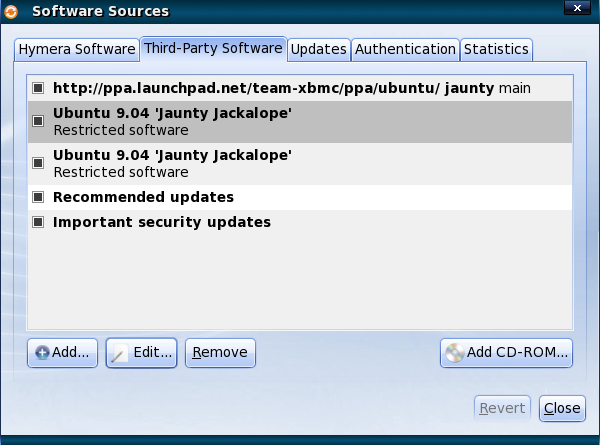Click the plus icon on the Add button
Screen dimensions: 600x445
42,352
